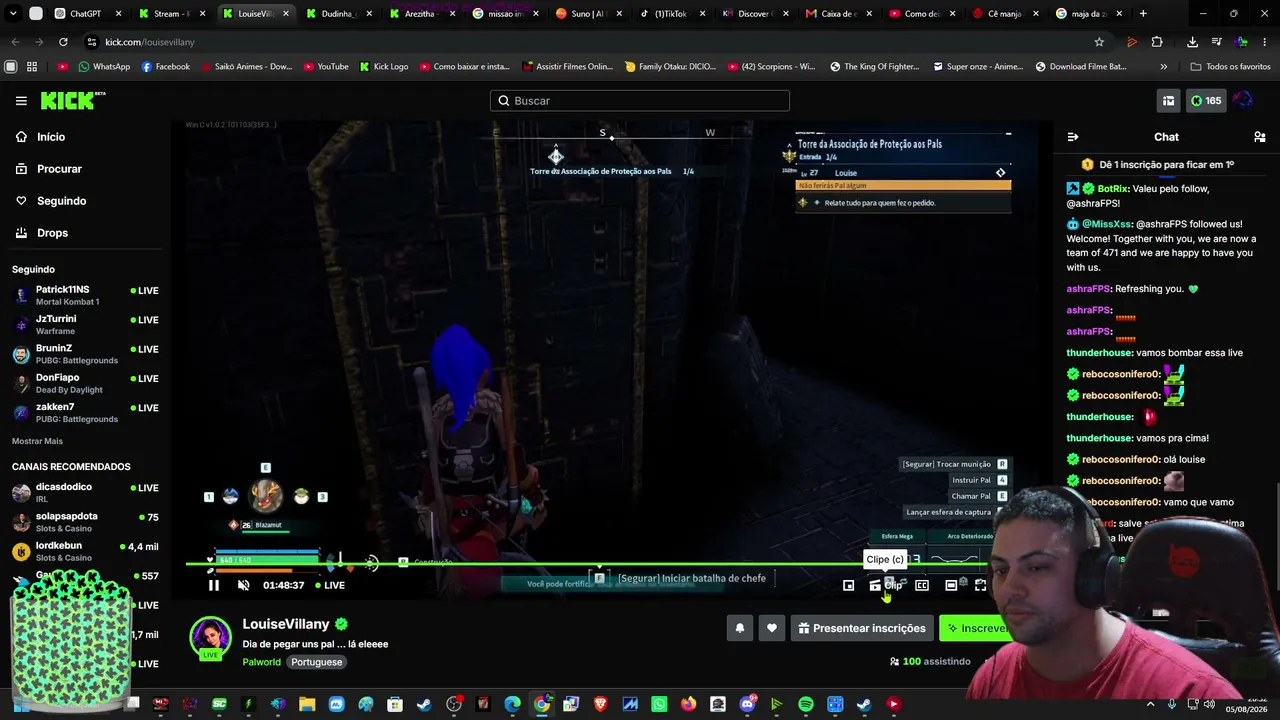
Task: Toggle follow heart for LouiseVillany
Action: pos(771,628)
